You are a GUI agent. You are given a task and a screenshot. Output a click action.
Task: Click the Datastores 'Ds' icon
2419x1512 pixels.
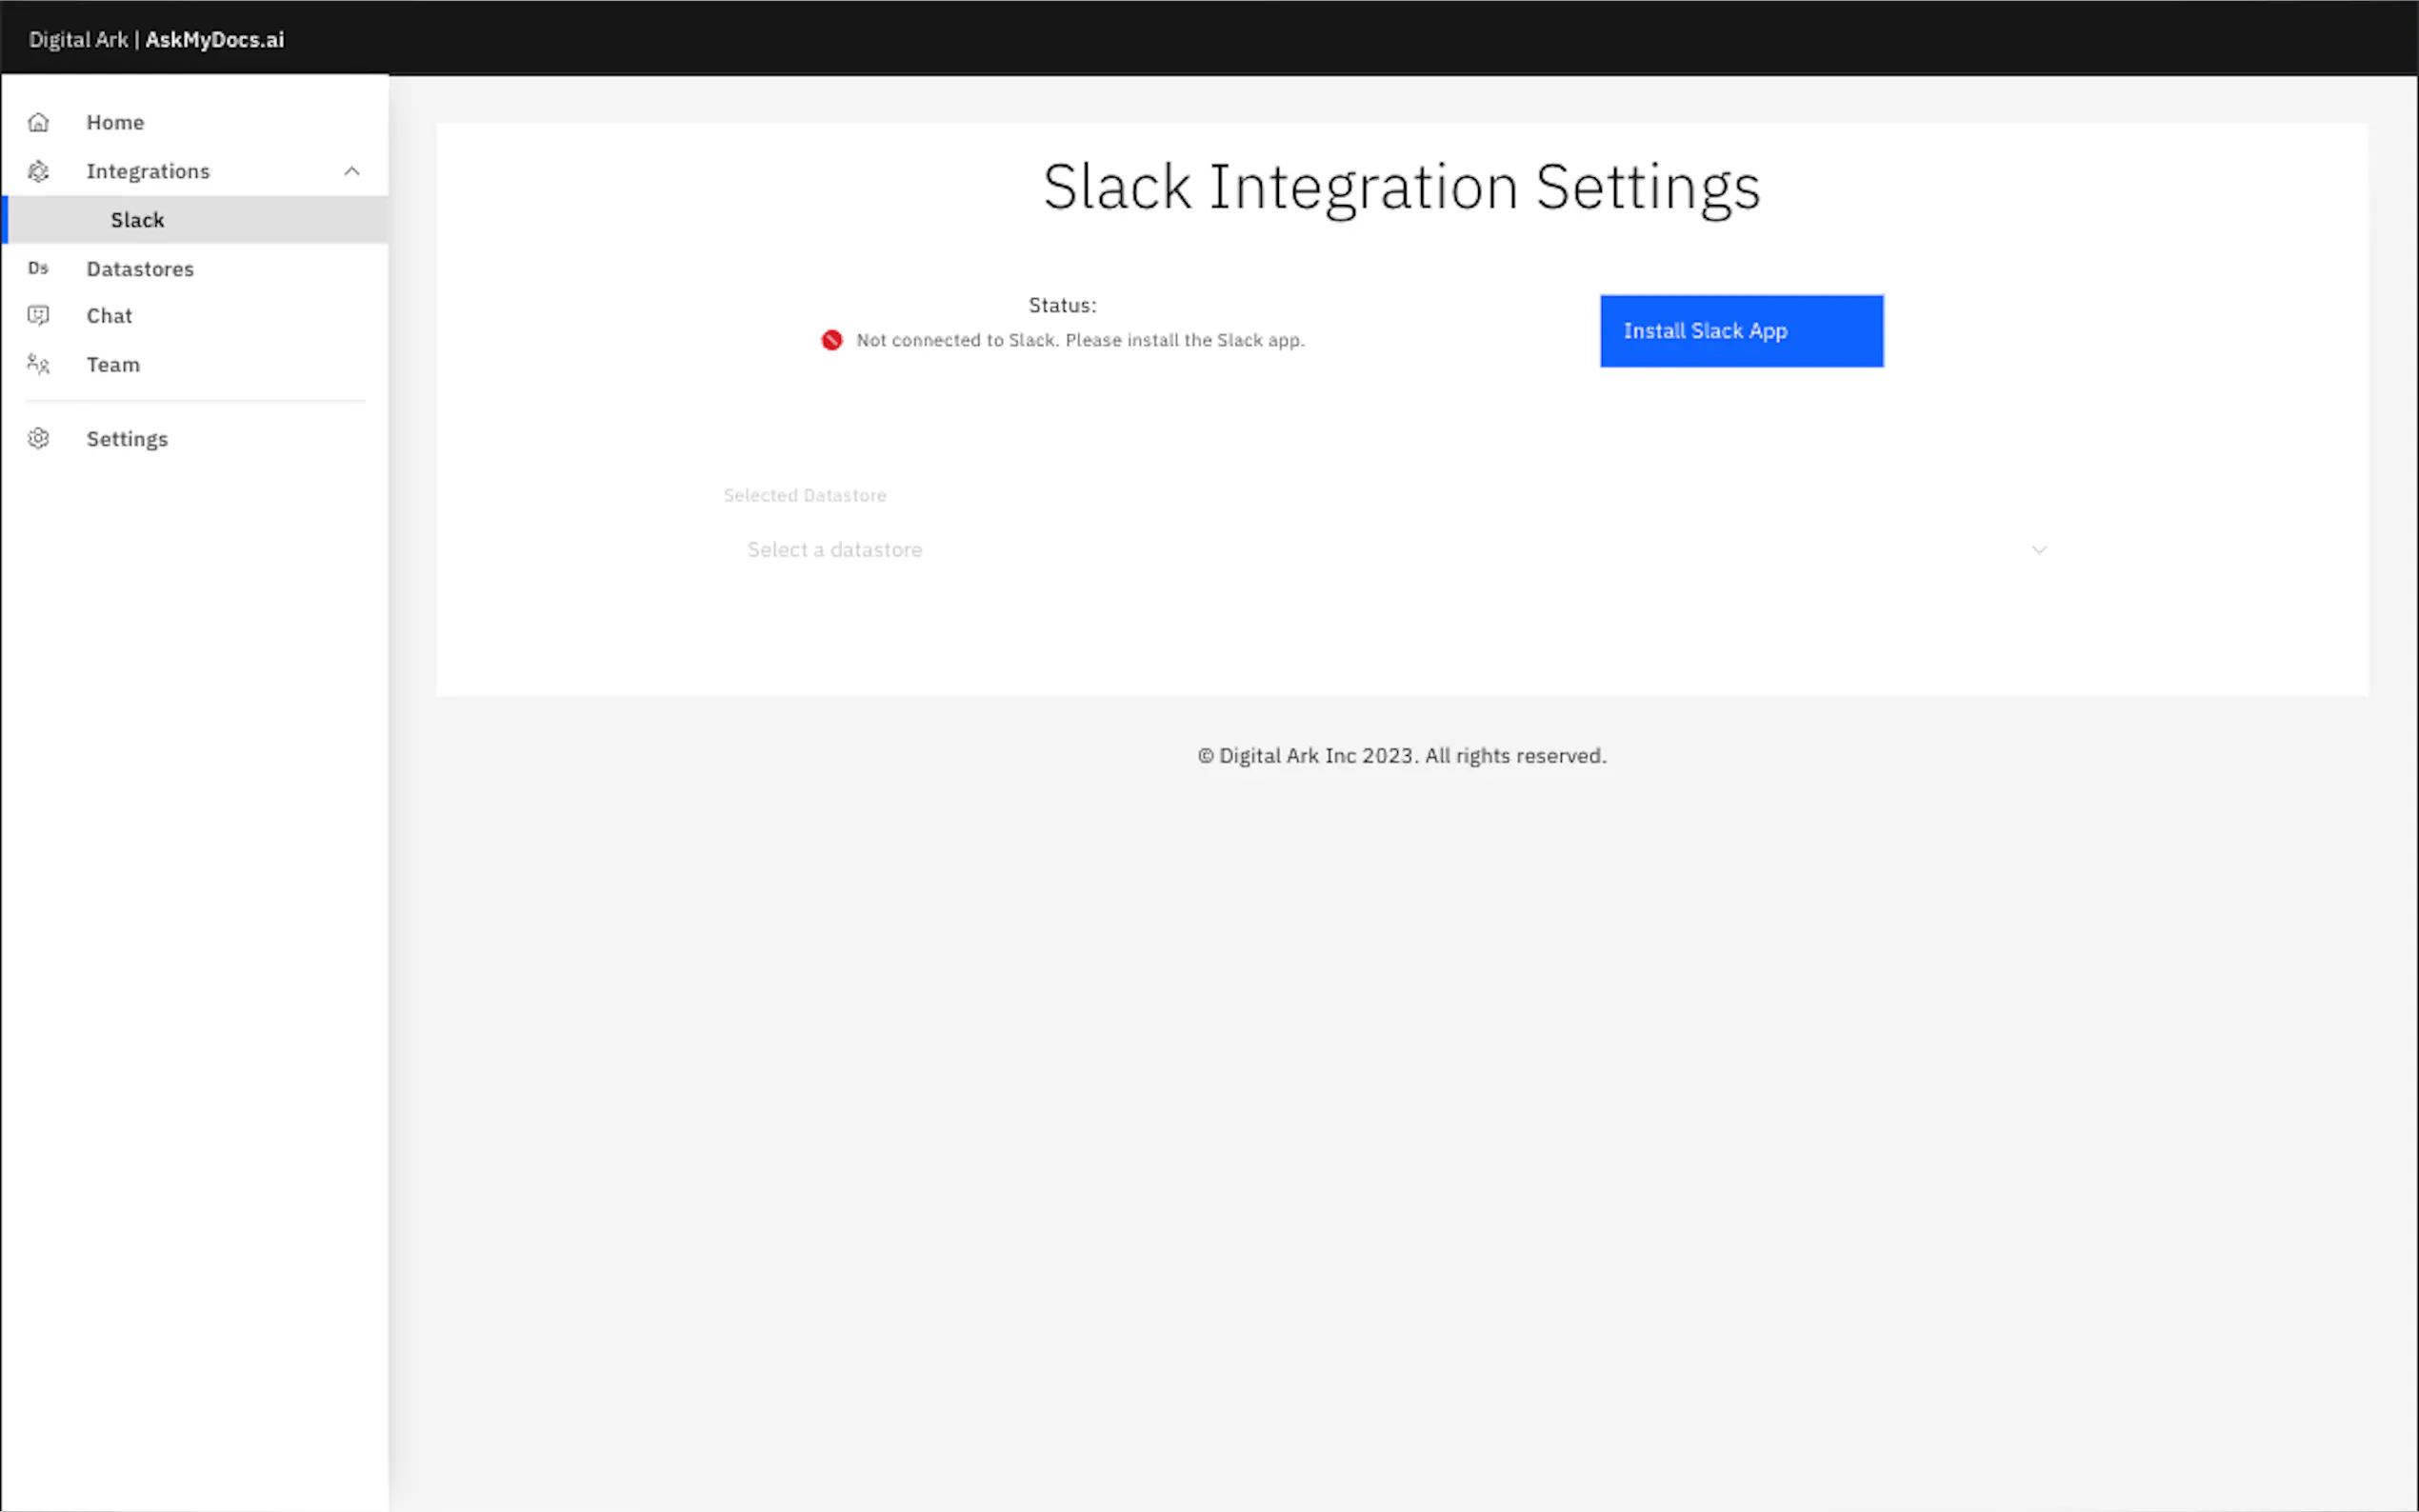(38, 268)
